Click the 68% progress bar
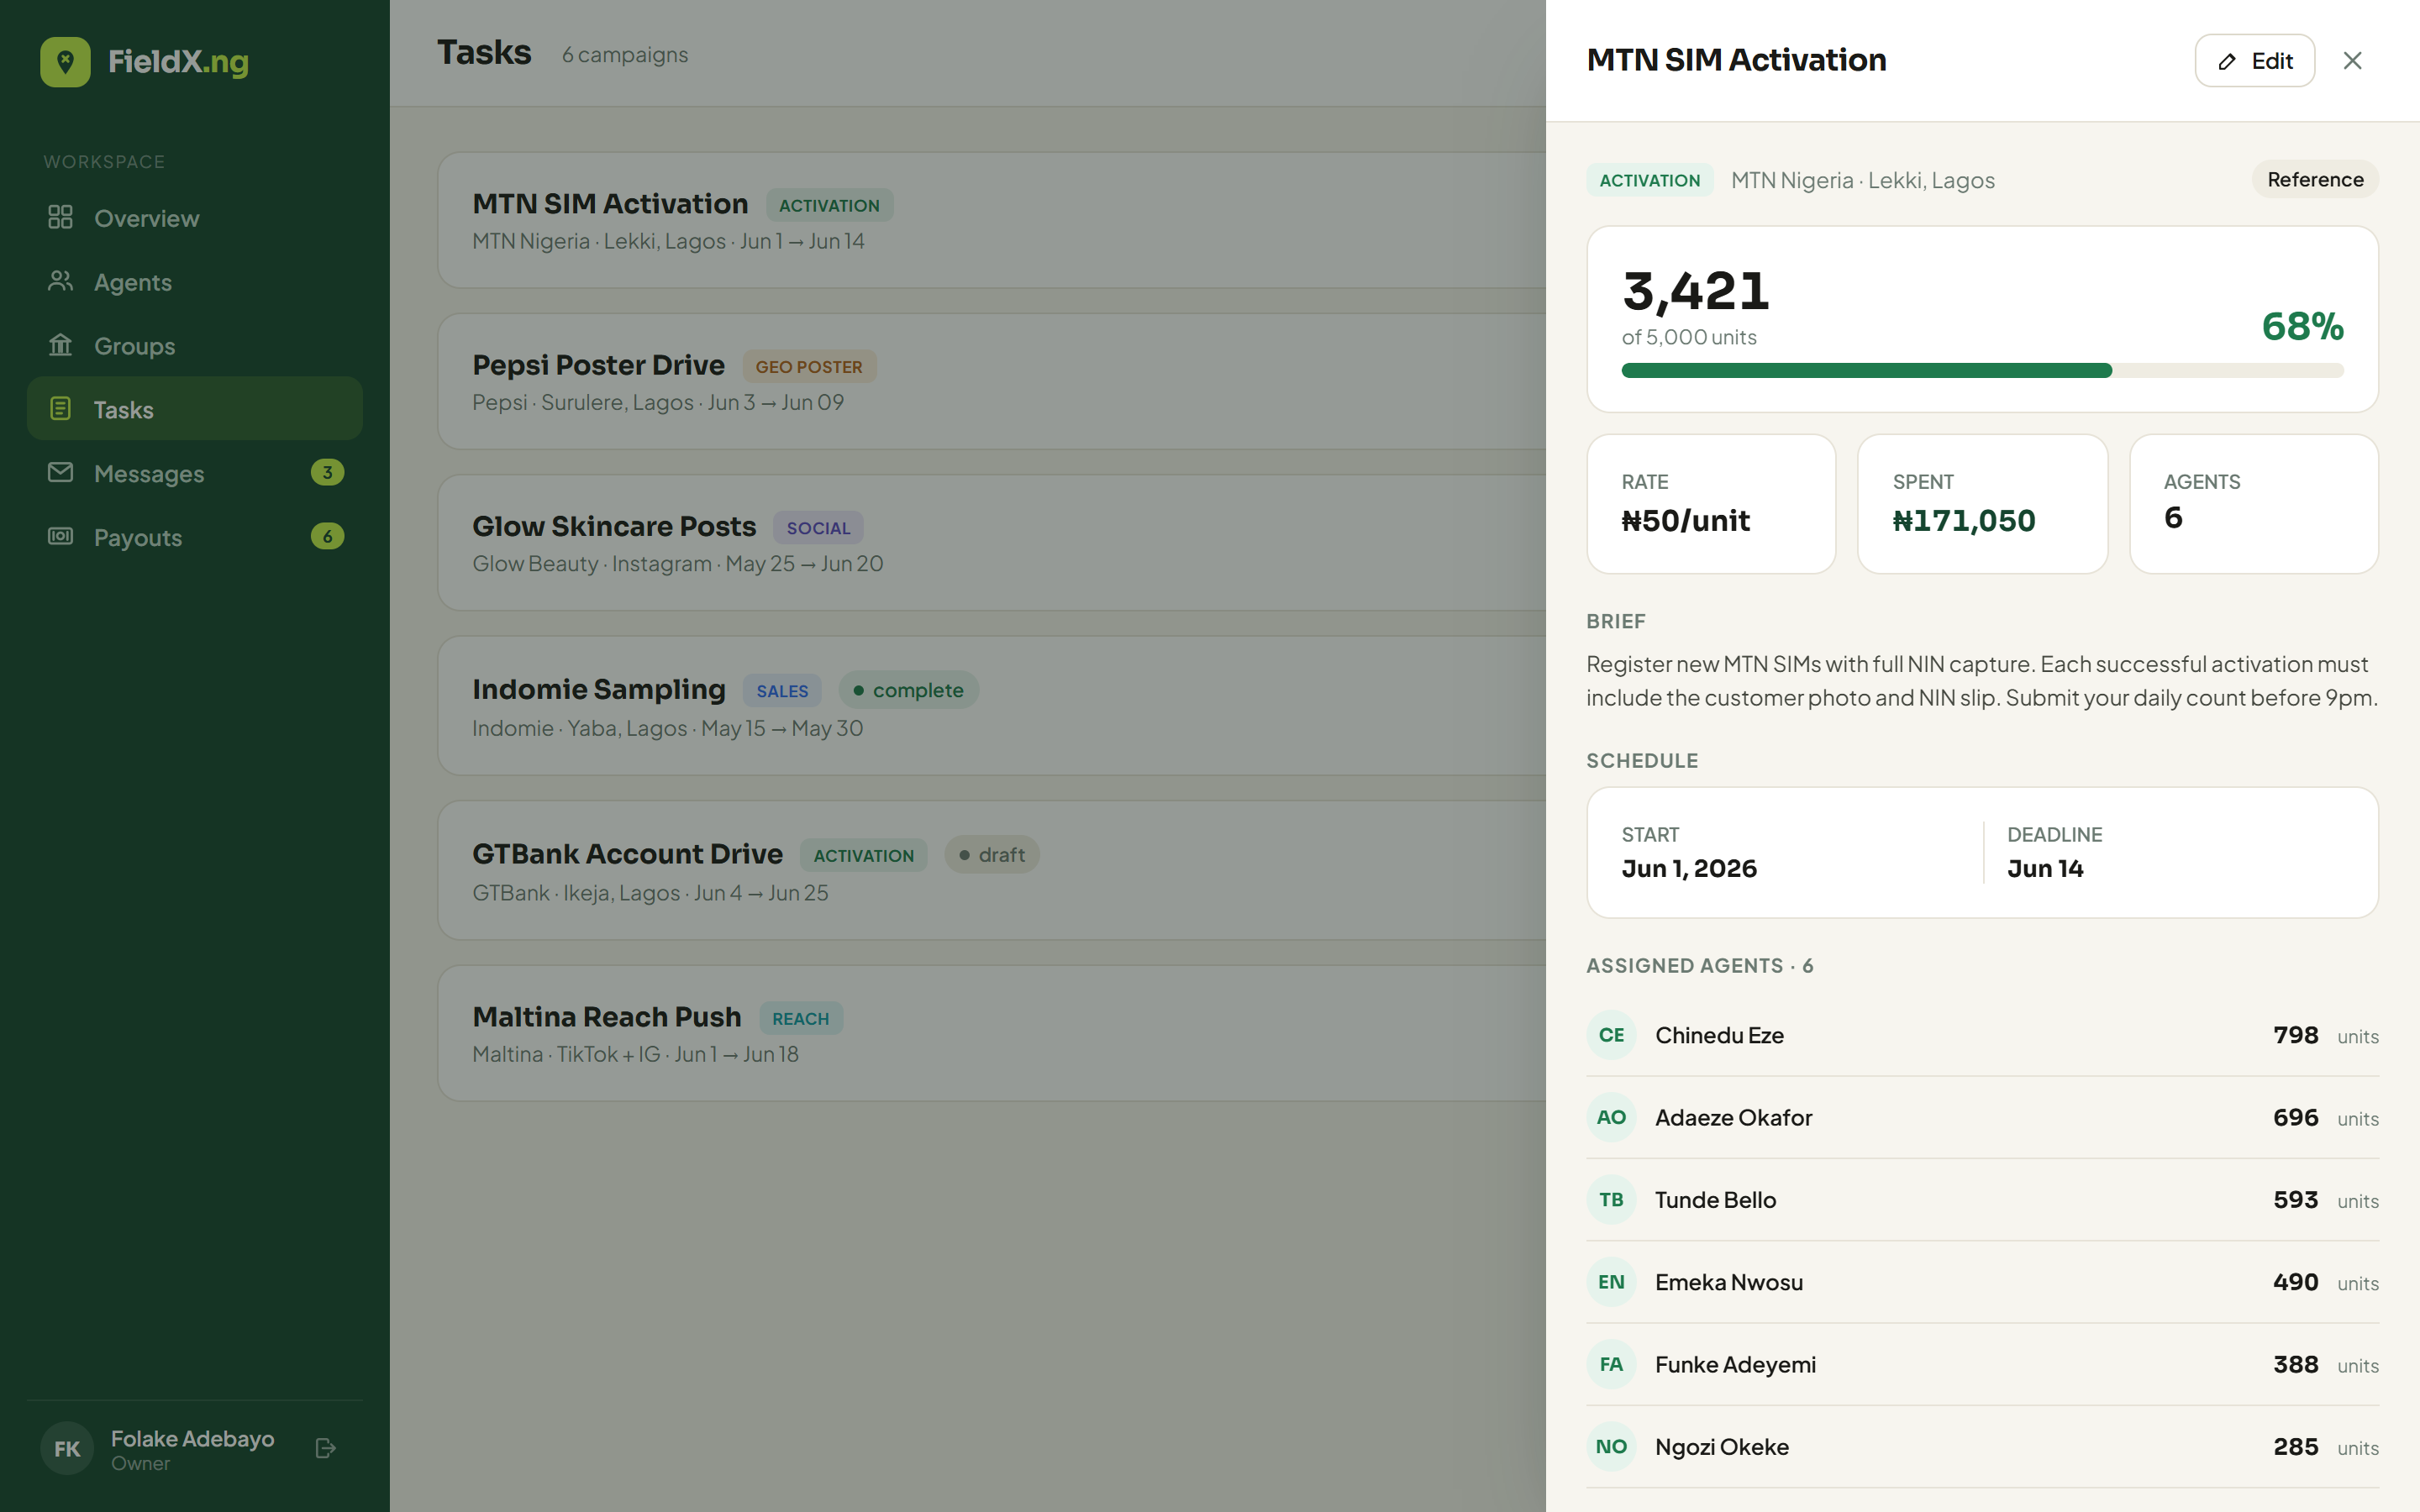The width and height of the screenshot is (2420, 1512). coord(1982,371)
